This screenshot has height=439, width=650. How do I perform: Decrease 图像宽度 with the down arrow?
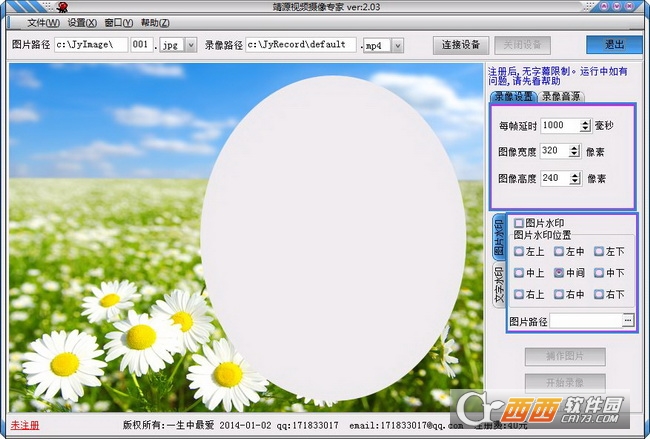[x=575, y=155]
